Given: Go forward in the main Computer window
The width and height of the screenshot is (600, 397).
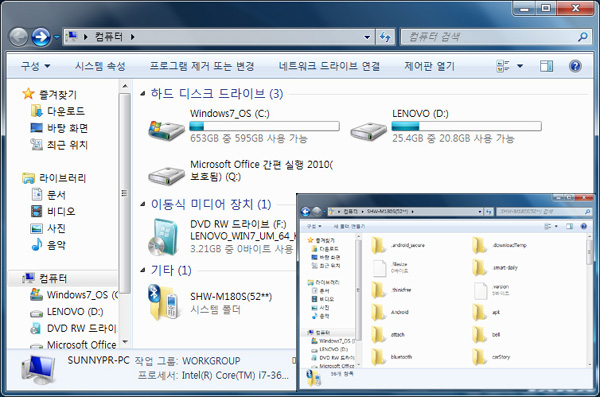Looking at the screenshot, I should (x=41, y=37).
